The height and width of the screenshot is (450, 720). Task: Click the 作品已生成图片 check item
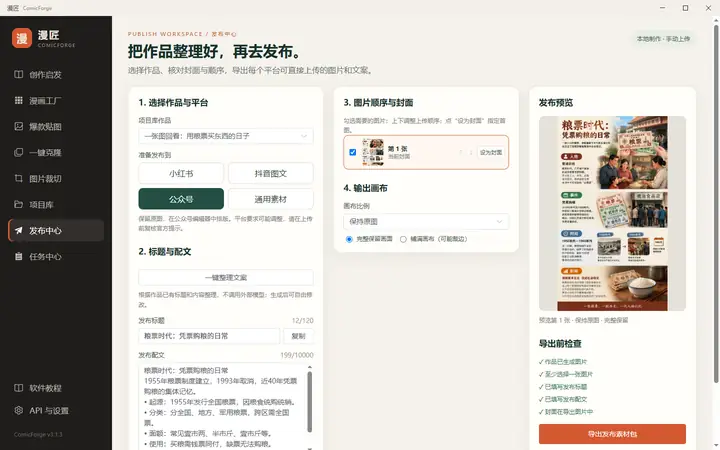coord(563,362)
